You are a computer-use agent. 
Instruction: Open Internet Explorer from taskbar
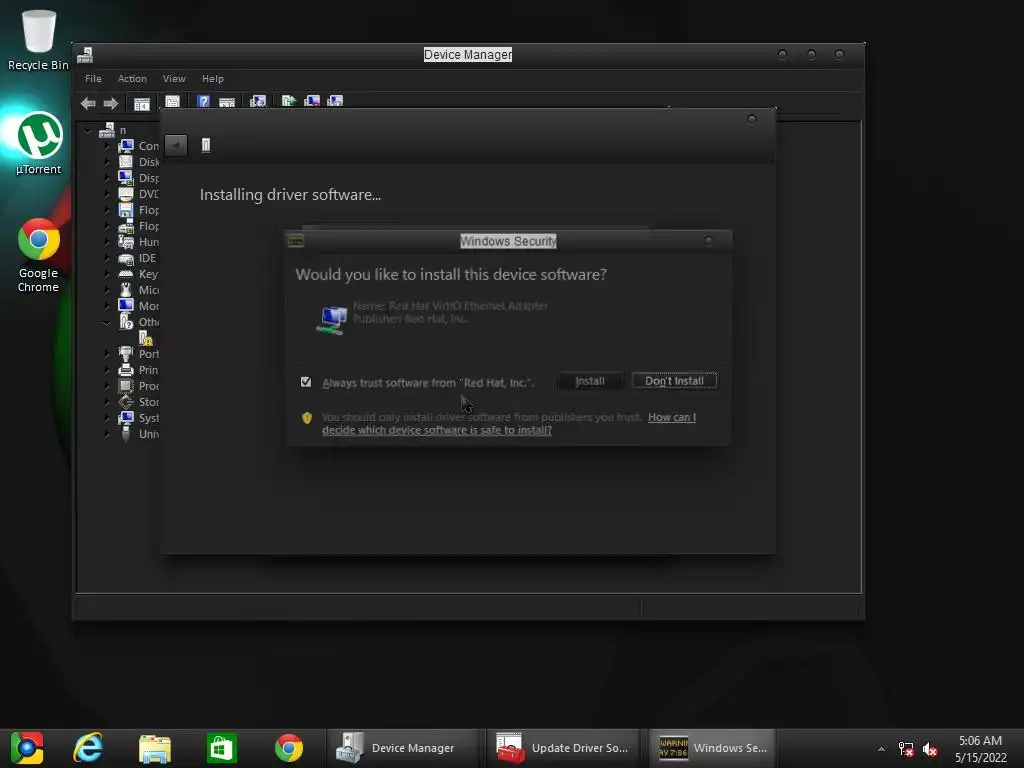coord(88,748)
